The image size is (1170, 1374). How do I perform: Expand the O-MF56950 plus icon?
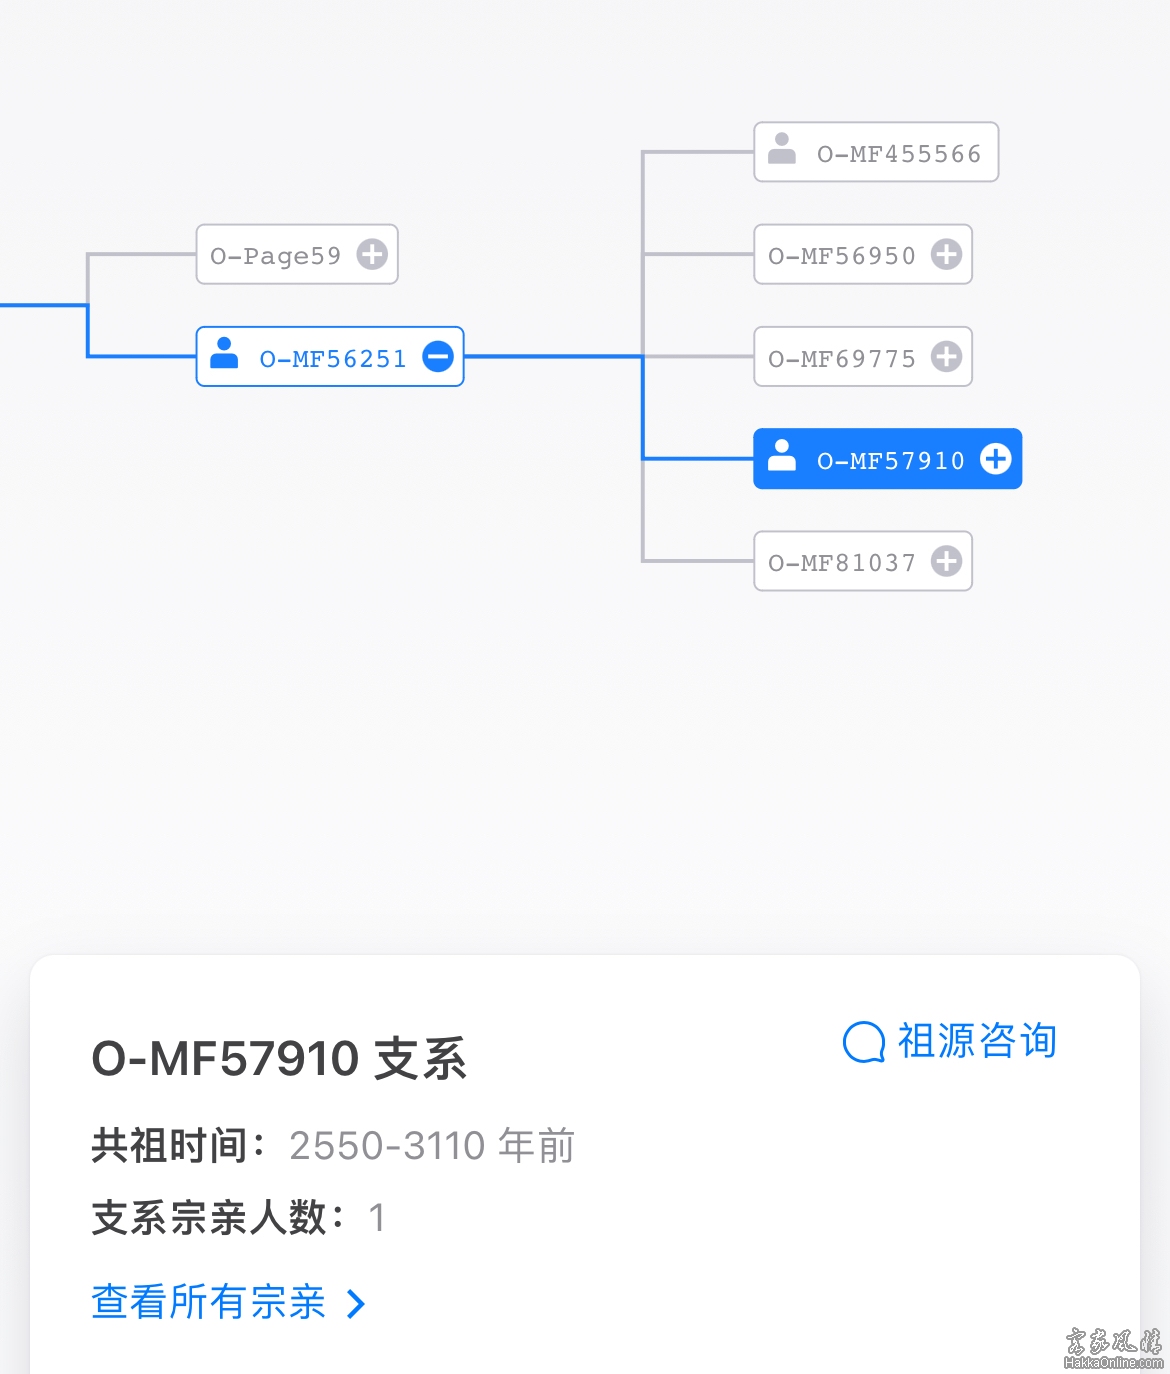coord(946,254)
